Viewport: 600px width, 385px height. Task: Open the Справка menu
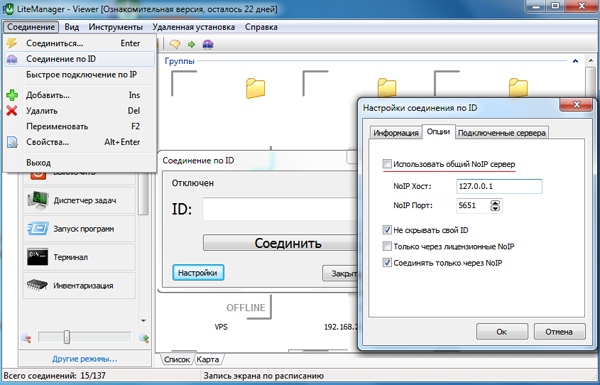pos(261,27)
